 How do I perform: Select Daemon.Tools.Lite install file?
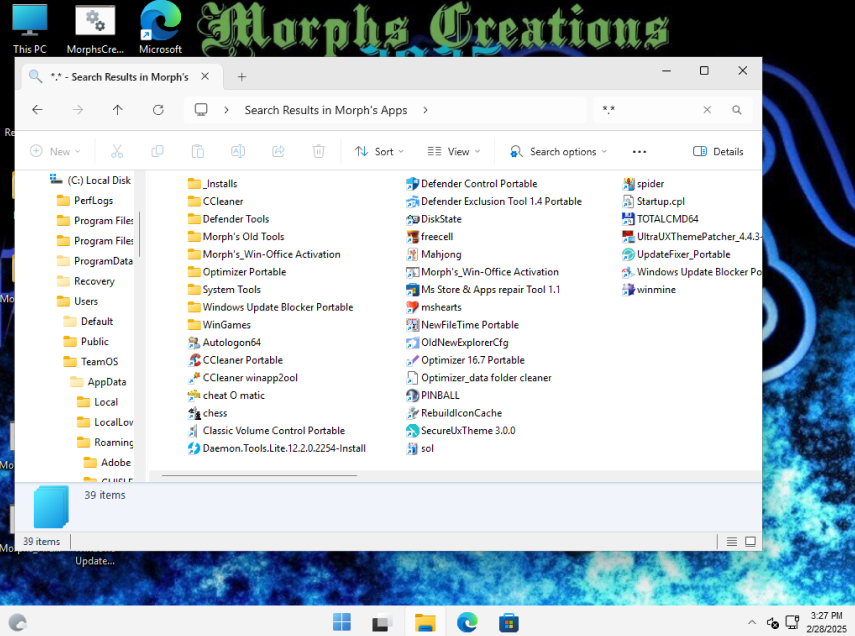tap(277, 448)
